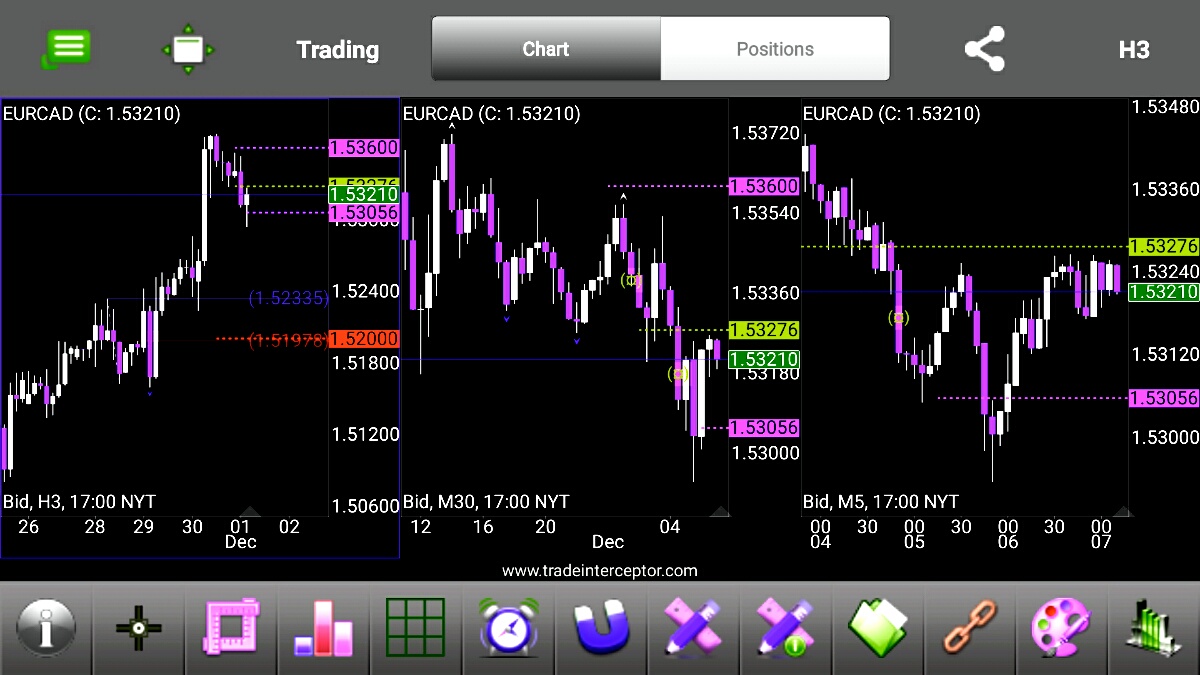Select the green 1.53210 label on M30 chart
The image size is (1200, 675).
click(x=764, y=359)
